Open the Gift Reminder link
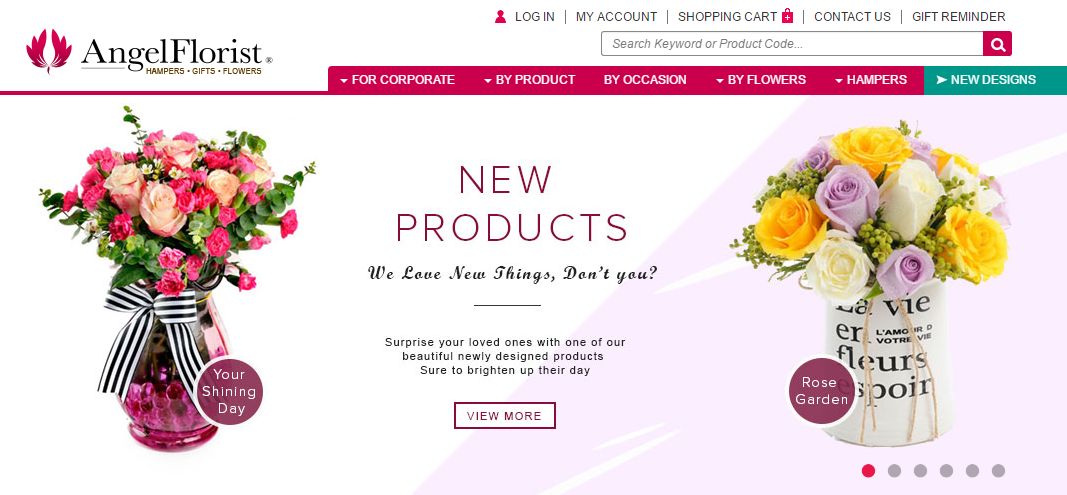Viewport: 1067px width, 495px height. coord(958,16)
